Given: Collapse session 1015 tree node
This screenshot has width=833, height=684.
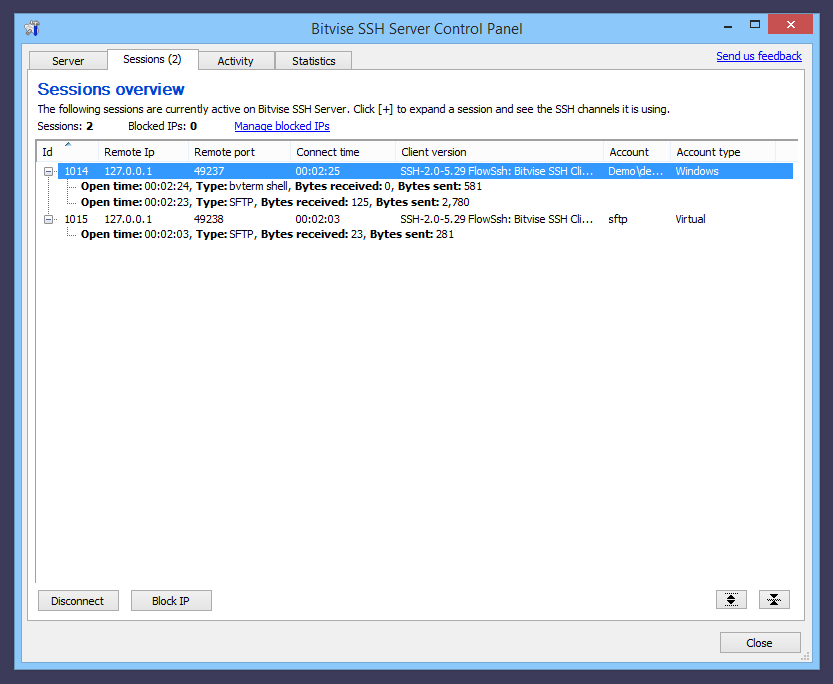Looking at the screenshot, I should 47,219.
